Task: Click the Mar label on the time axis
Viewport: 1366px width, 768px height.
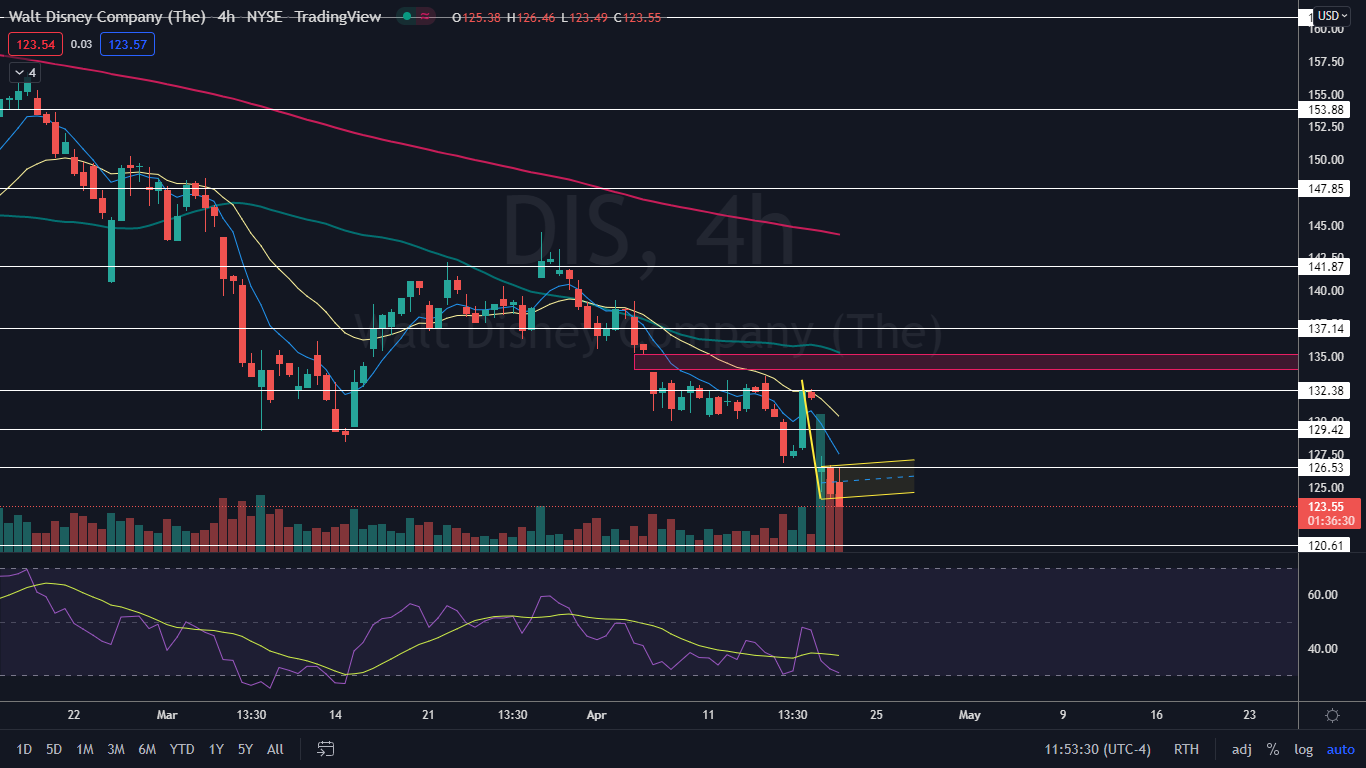Action: 167,715
